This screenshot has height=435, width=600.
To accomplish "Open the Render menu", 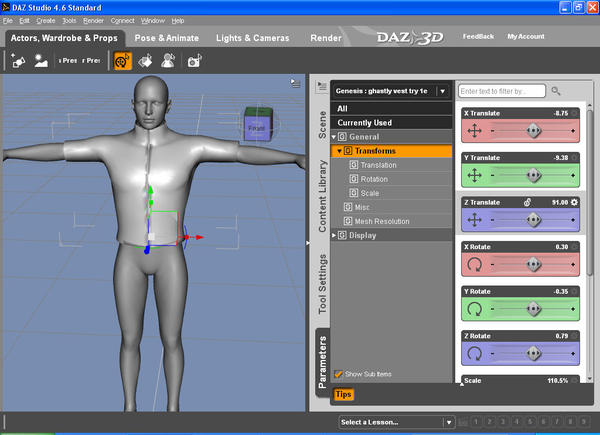I will pos(93,21).
